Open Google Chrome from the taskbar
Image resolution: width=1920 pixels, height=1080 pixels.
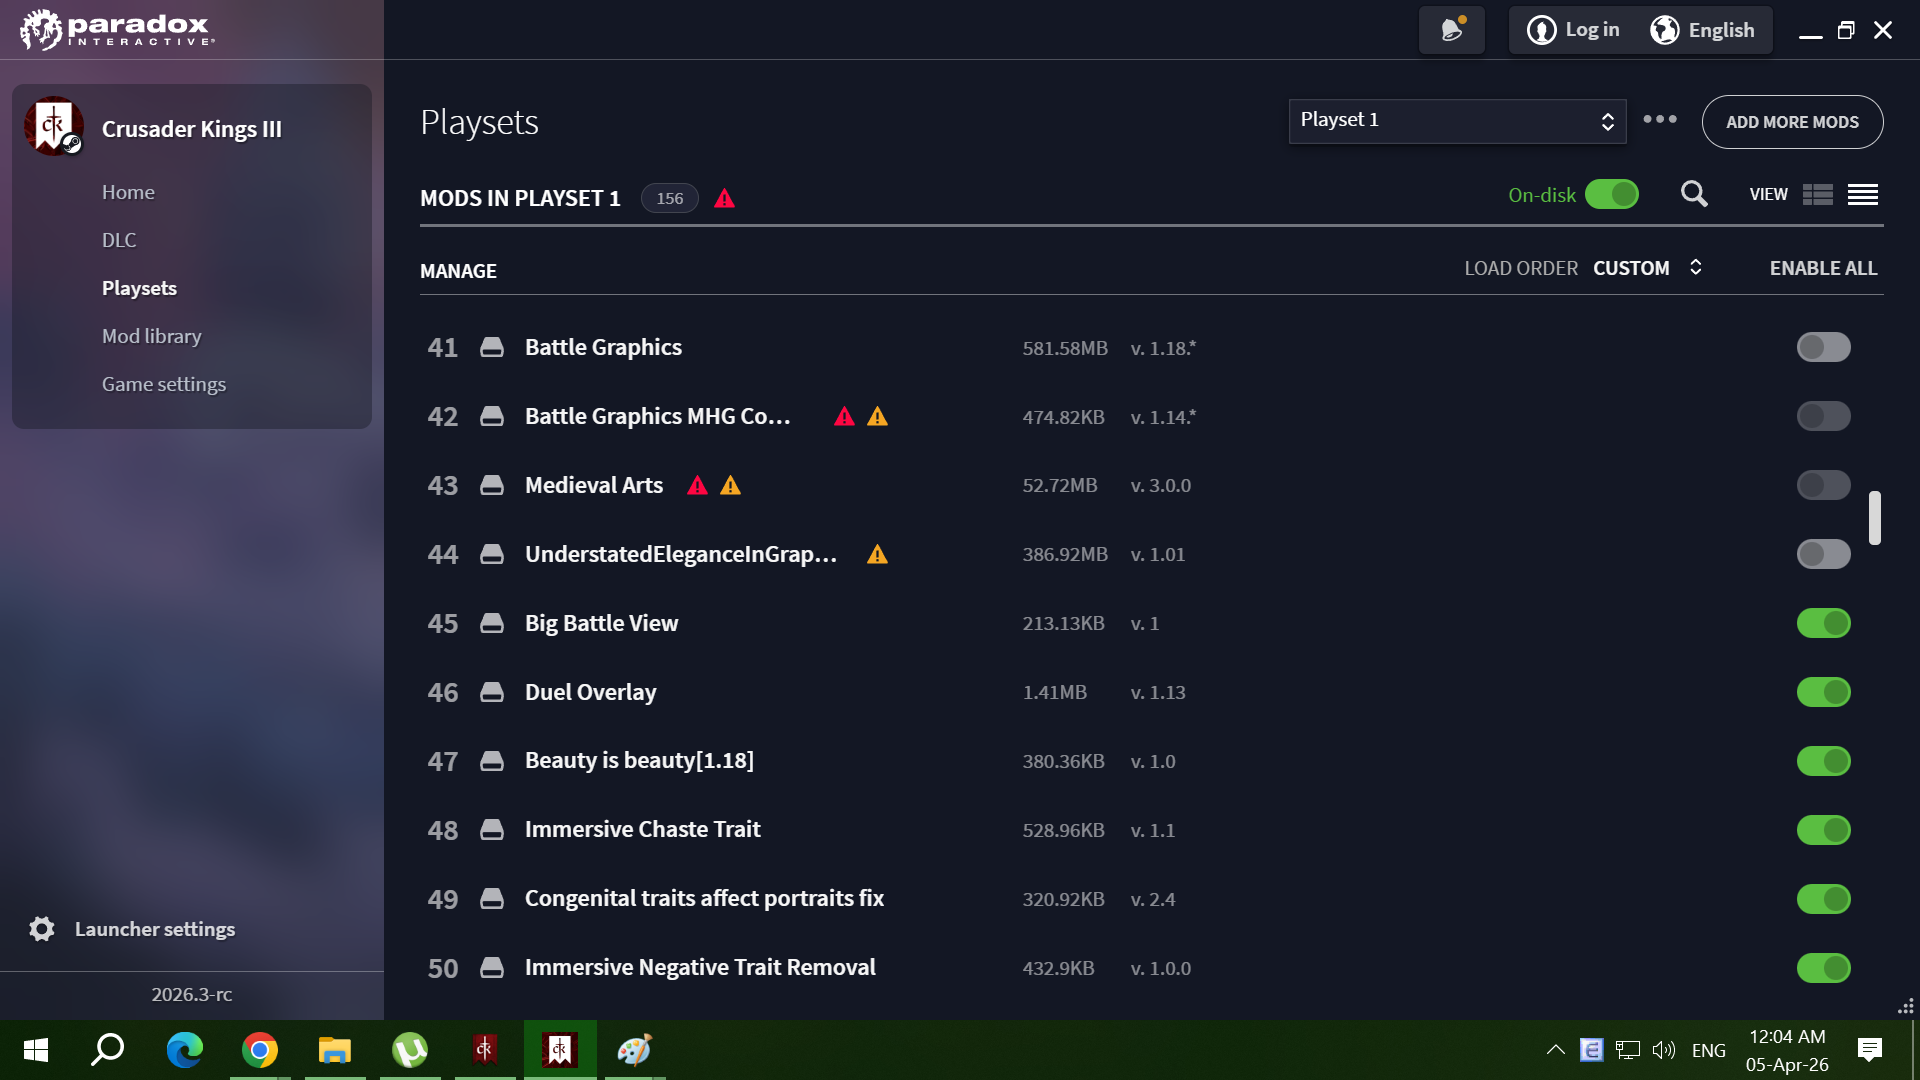pyautogui.click(x=260, y=1050)
